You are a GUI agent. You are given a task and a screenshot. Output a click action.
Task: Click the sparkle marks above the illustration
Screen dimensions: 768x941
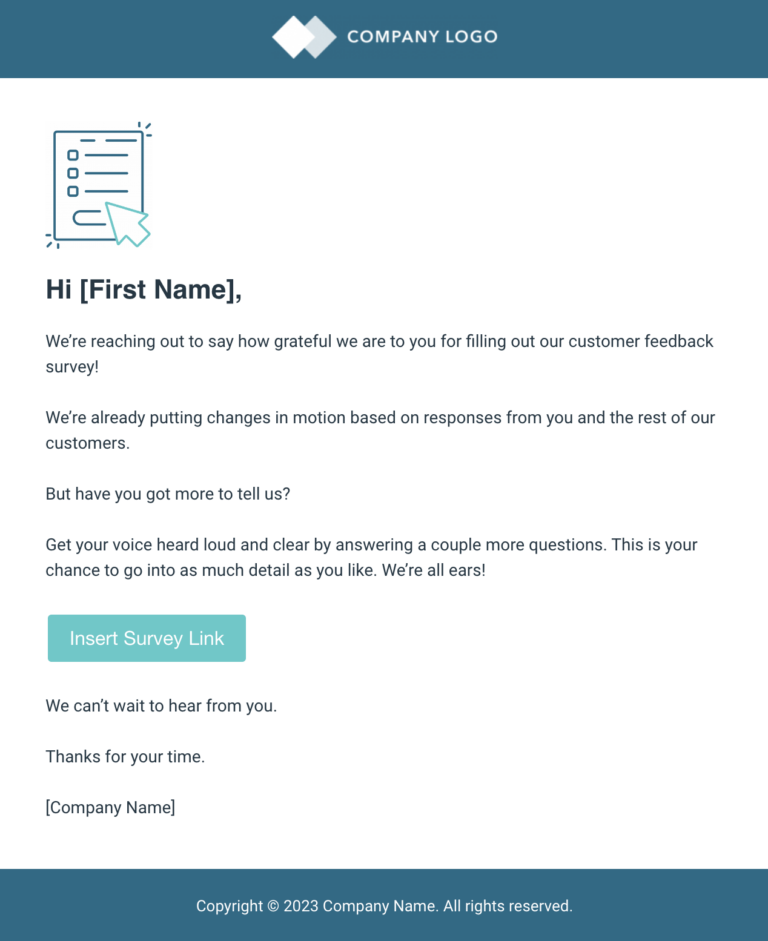coord(145,128)
